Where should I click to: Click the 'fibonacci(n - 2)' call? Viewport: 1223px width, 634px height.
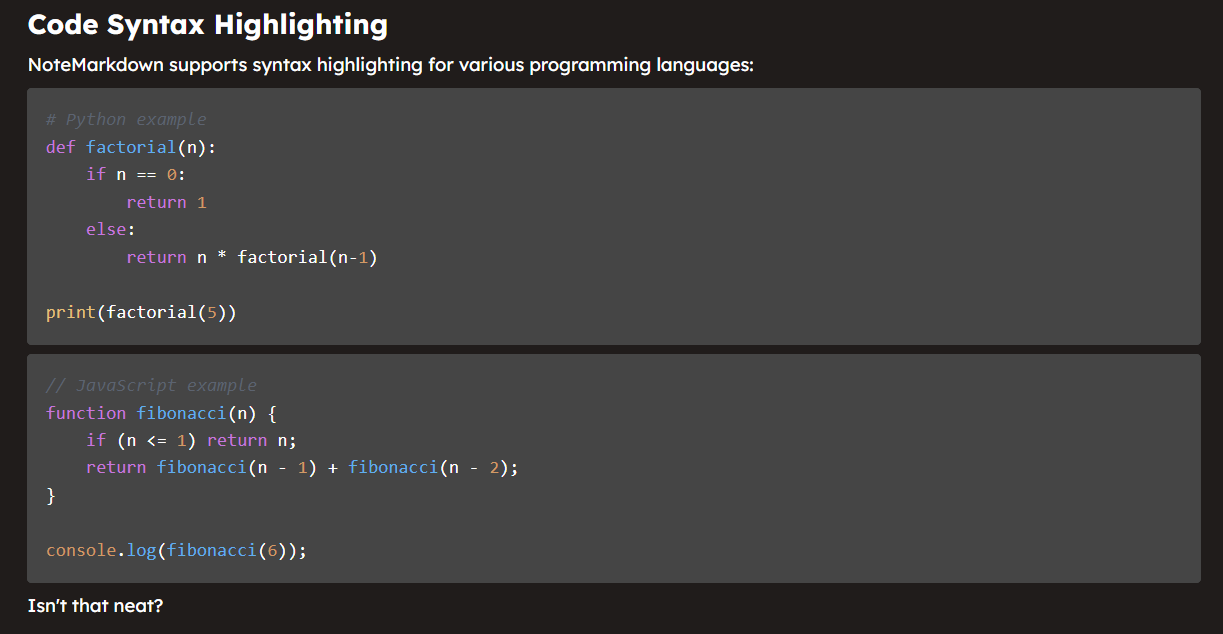(428, 468)
